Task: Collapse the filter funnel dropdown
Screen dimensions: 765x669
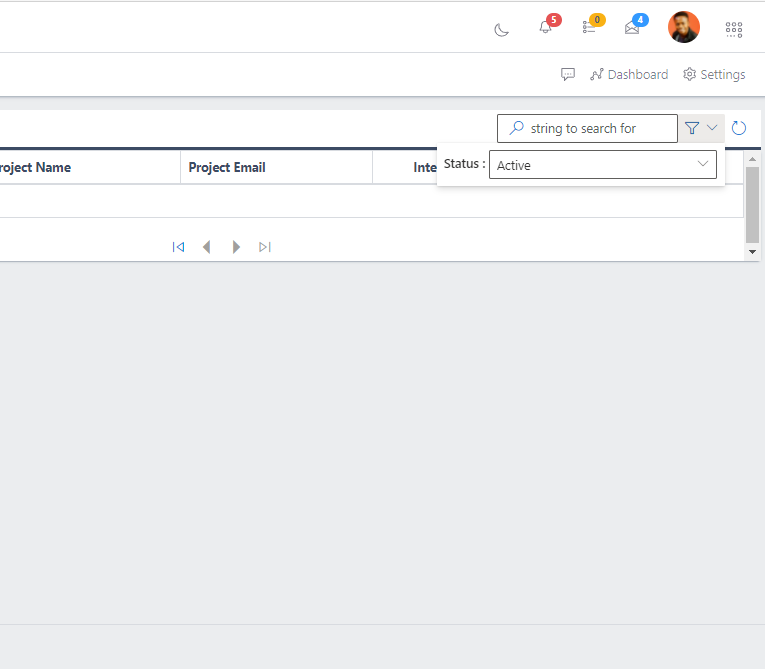Action: coord(701,128)
